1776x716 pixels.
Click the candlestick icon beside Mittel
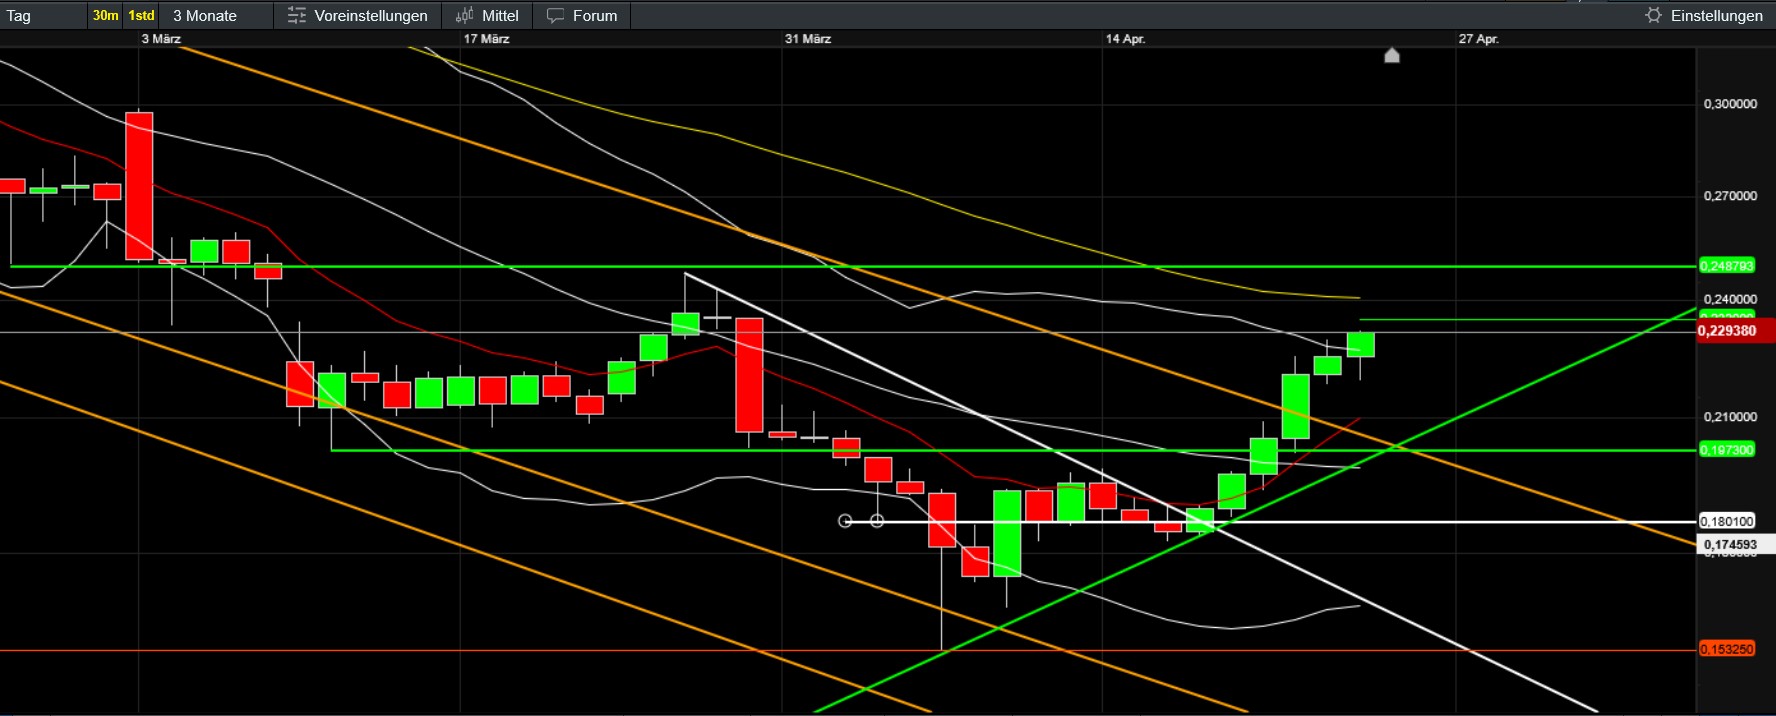tap(465, 15)
